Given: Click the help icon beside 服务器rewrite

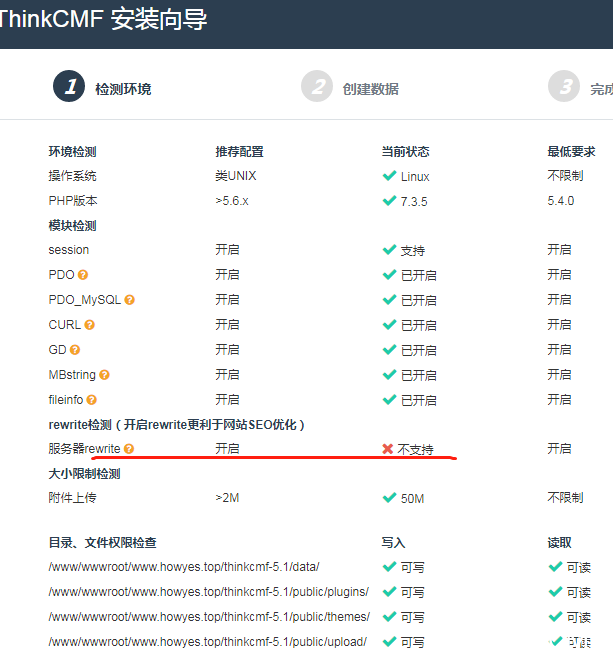Looking at the screenshot, I should pyautogui.click(x=129, y=450).
